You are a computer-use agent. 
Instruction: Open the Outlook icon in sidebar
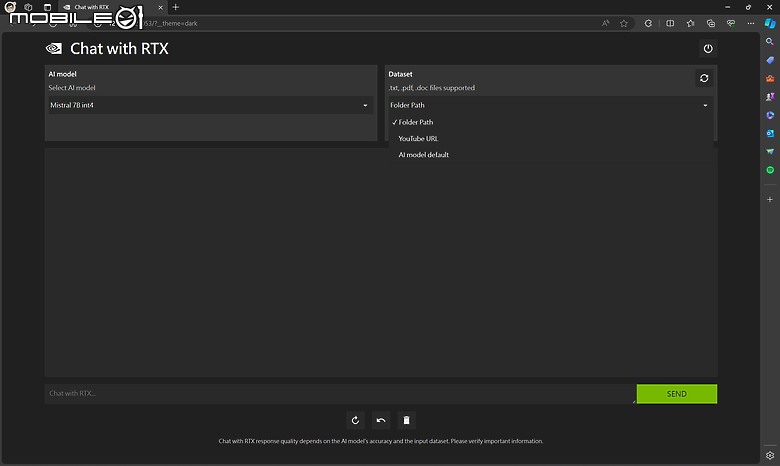[770, 133]
